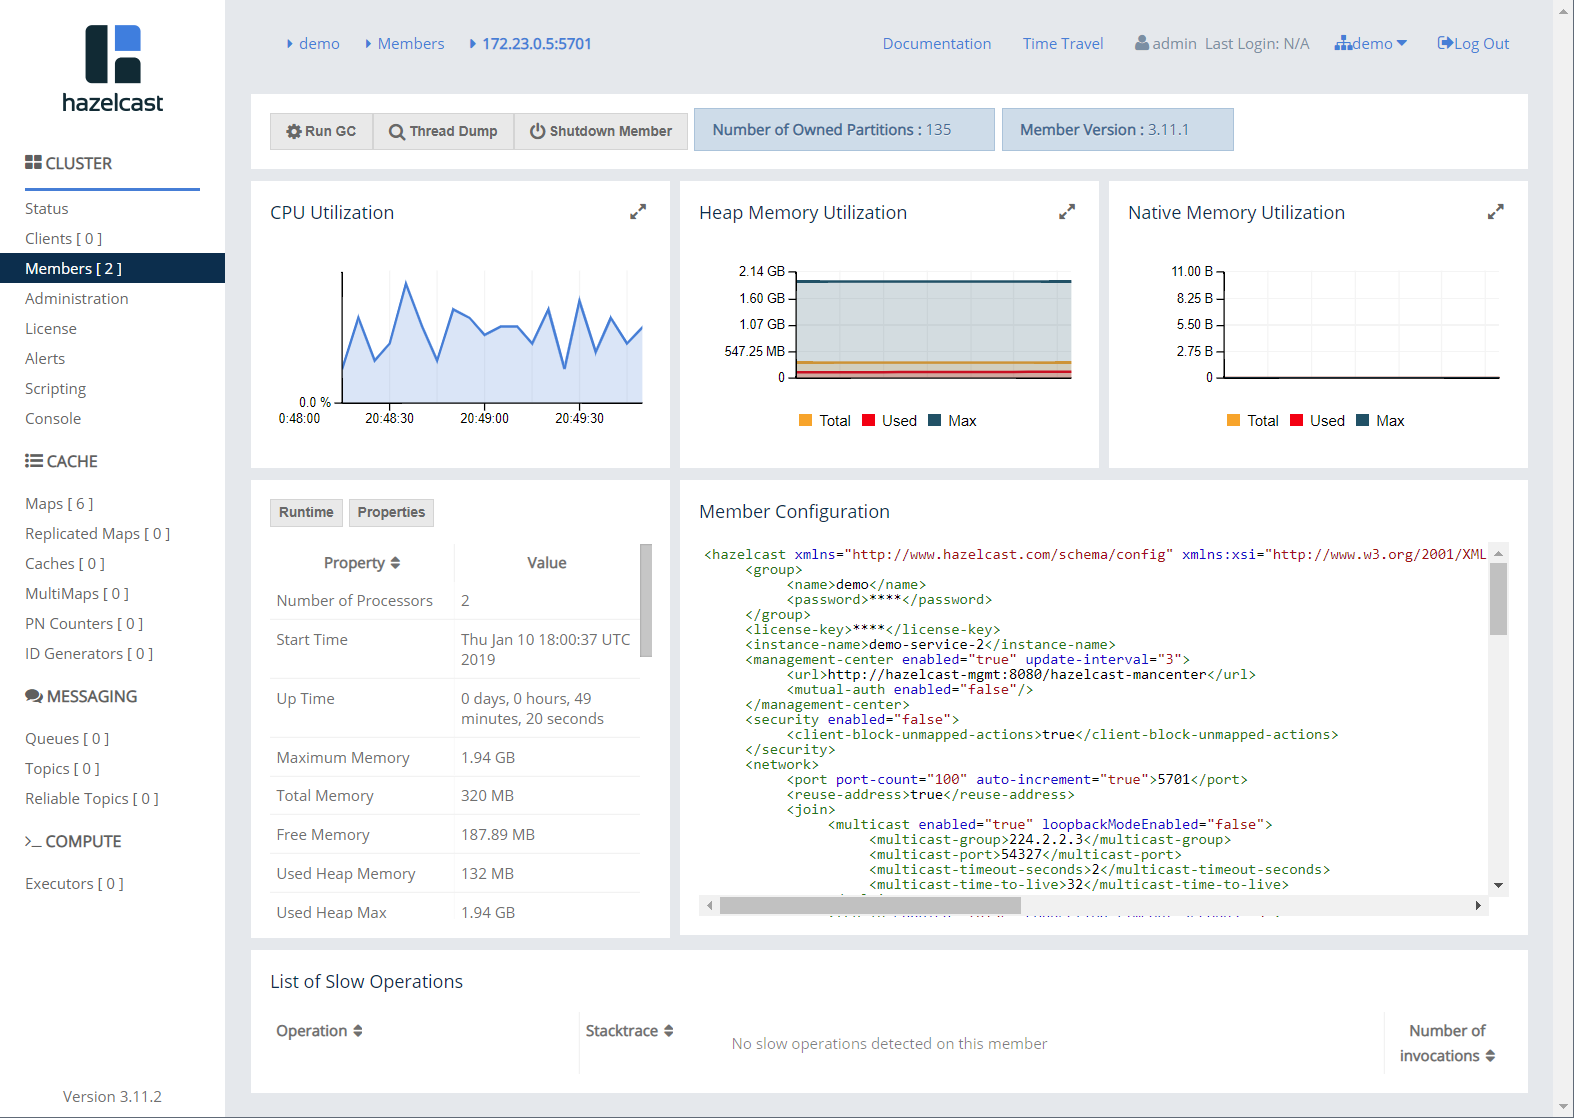Viewport: 1574px width, 1118px height.
Task: Open Replicated Maps [ 0 ]
Action: coord(98,533)
